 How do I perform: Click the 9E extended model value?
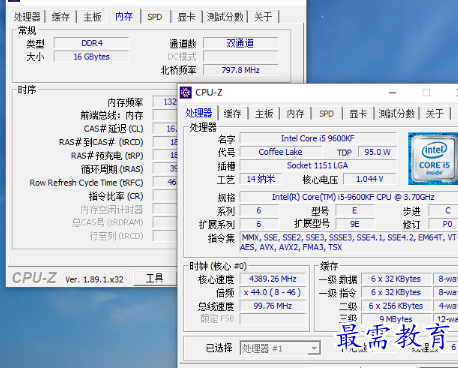355,224
